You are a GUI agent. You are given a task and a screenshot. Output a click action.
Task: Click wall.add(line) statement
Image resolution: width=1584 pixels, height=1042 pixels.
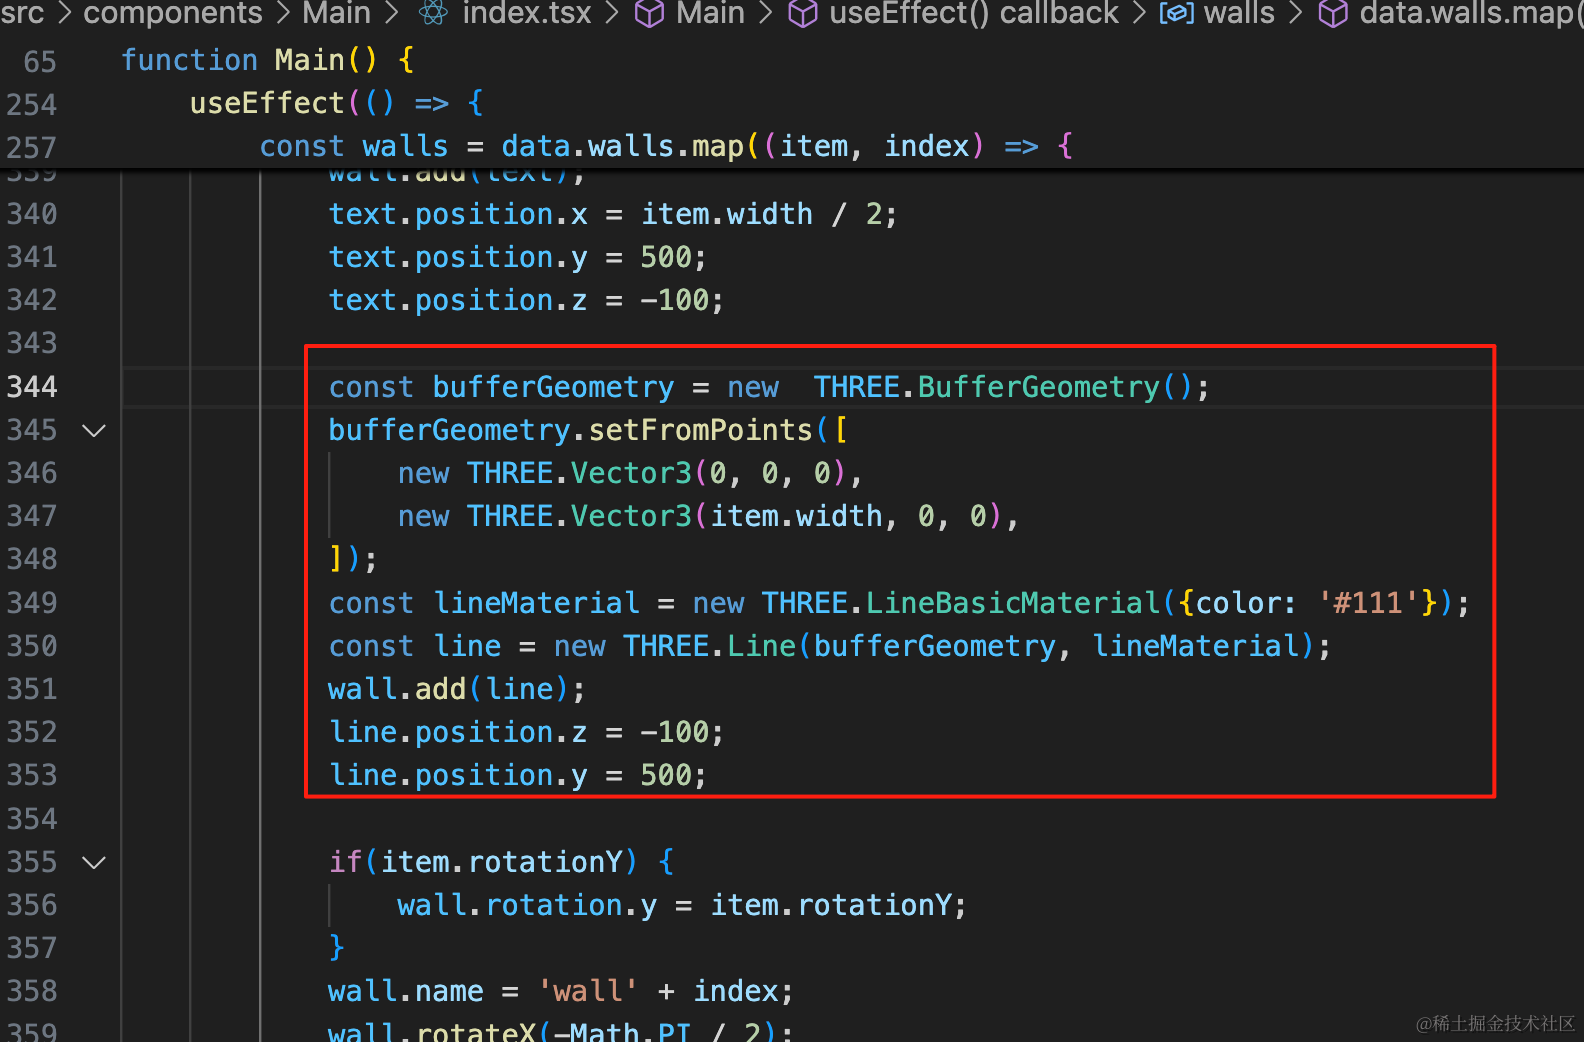click(457, 689)
